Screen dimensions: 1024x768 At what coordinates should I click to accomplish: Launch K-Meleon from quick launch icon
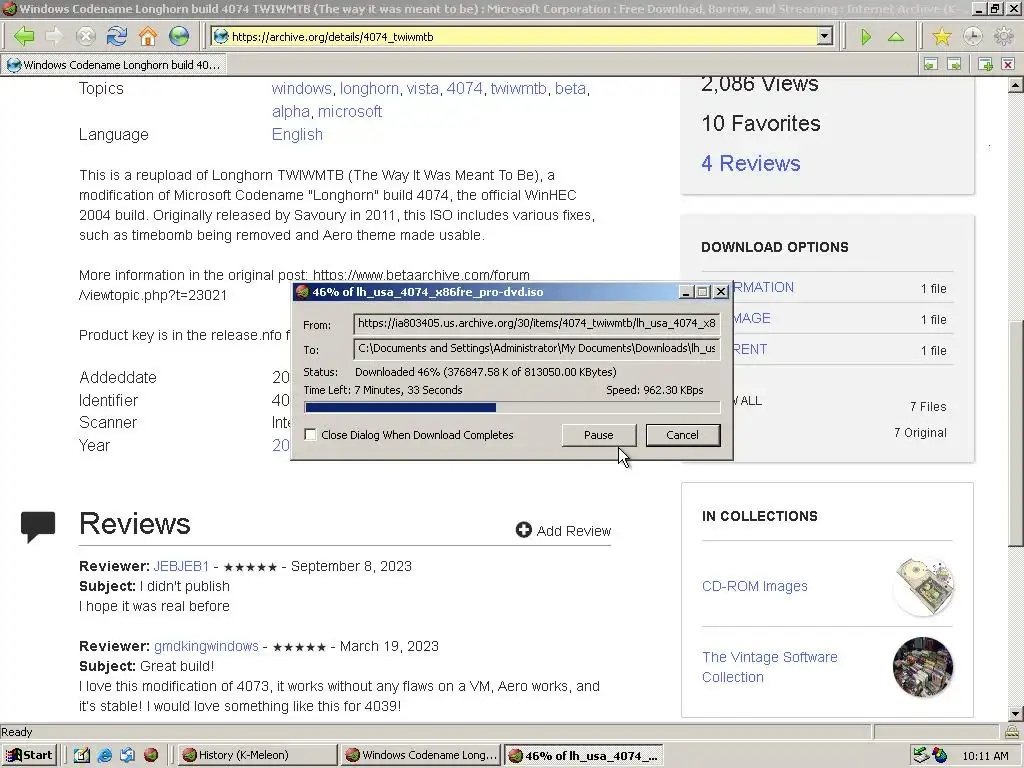pos(151,755)
